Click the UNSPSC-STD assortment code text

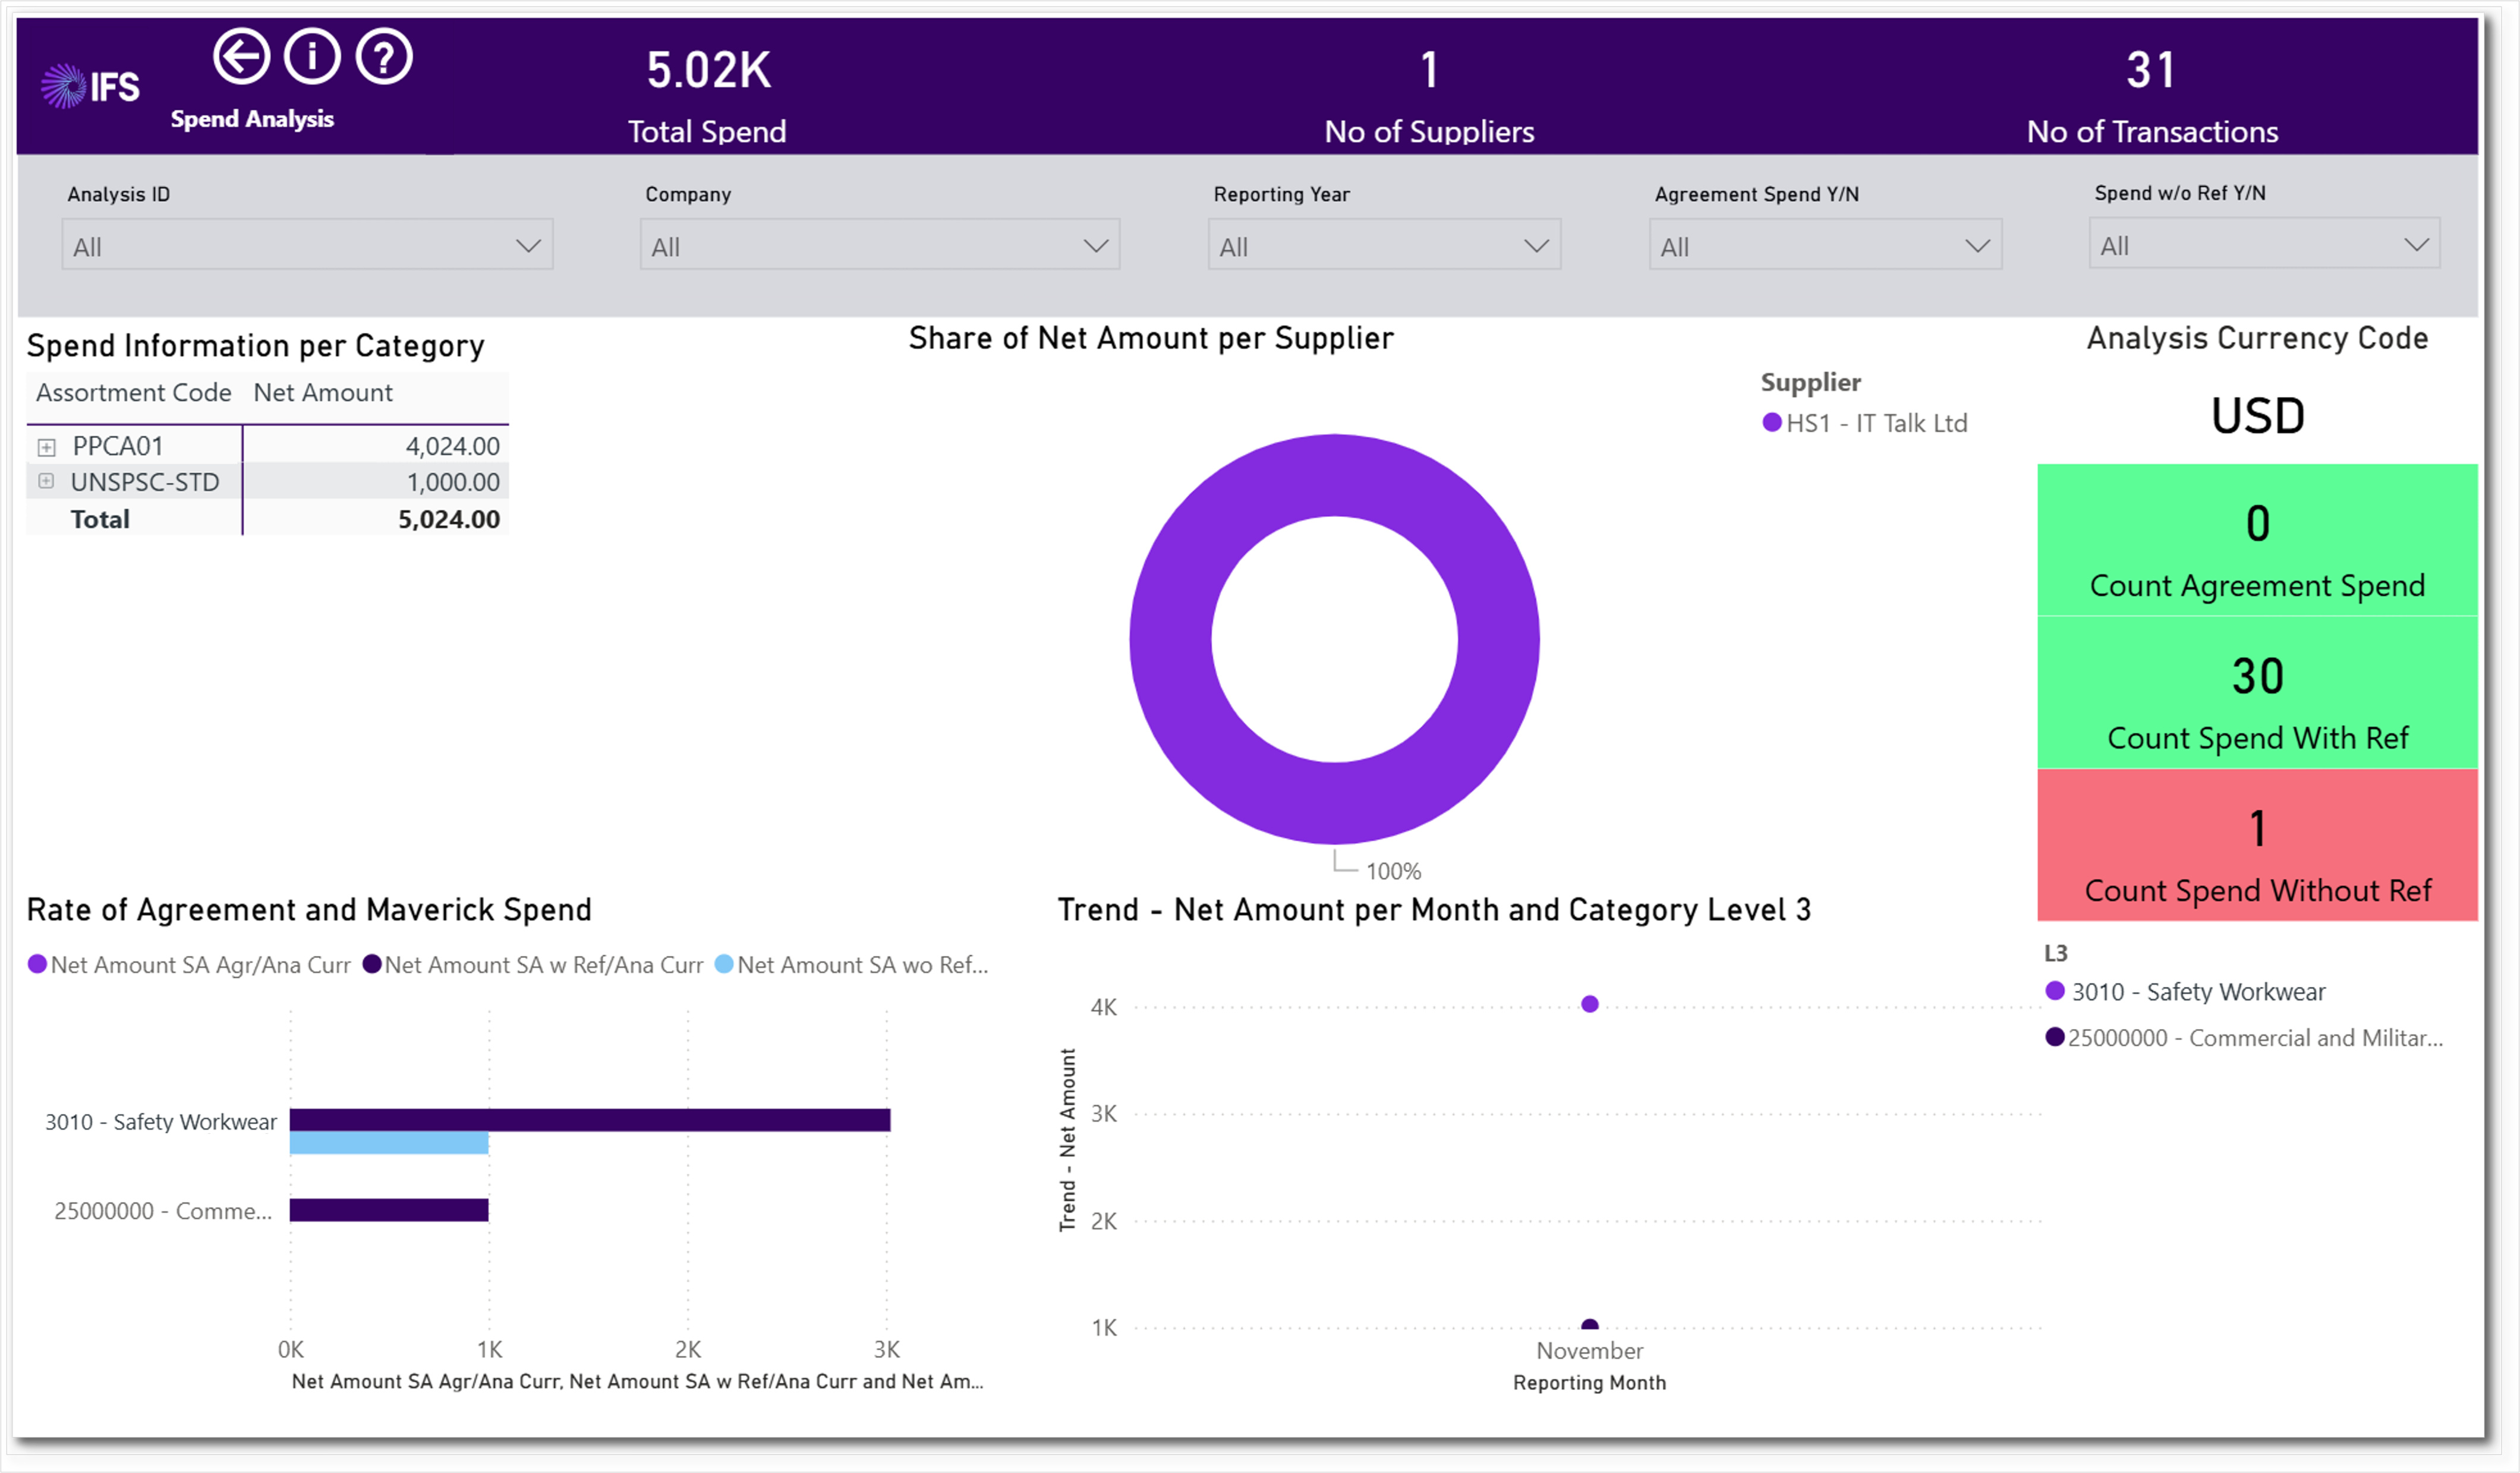(145, 482)
